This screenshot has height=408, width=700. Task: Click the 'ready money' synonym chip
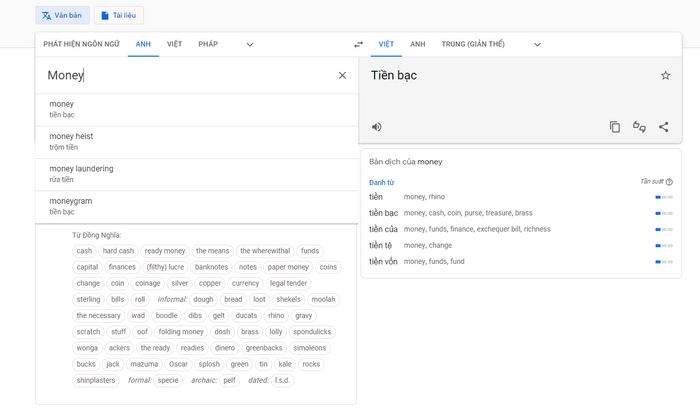pyautogui.click(x=165, y=251)
